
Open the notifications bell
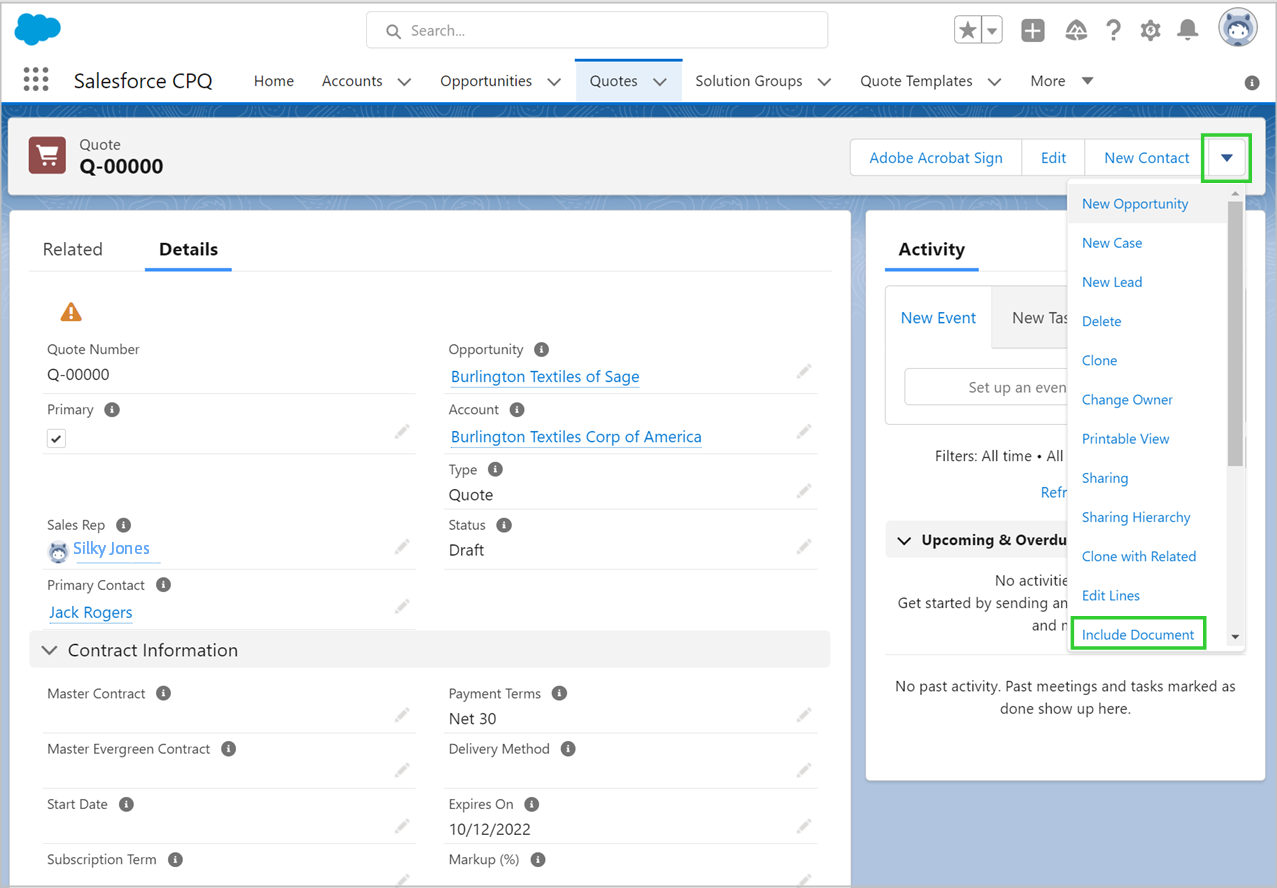[x=1188, y=30]
